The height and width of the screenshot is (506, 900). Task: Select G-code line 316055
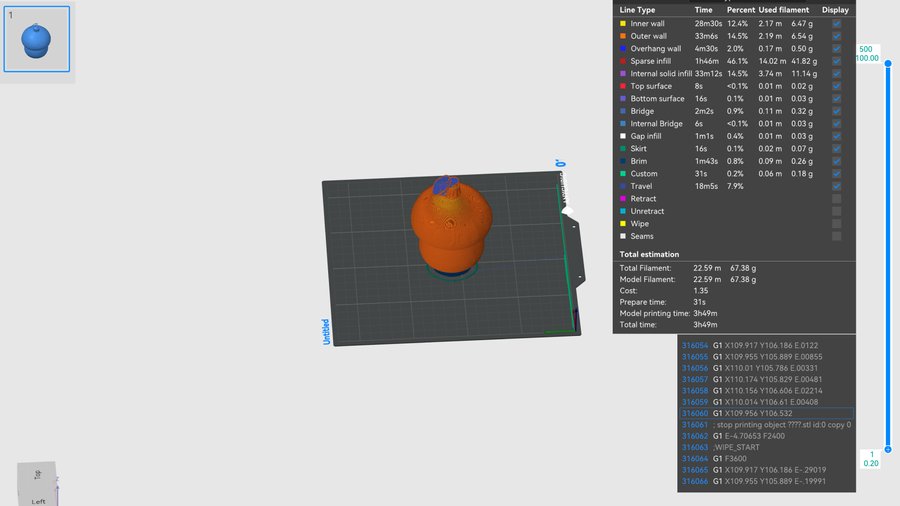pyautogui.click(x=766, y=357)
